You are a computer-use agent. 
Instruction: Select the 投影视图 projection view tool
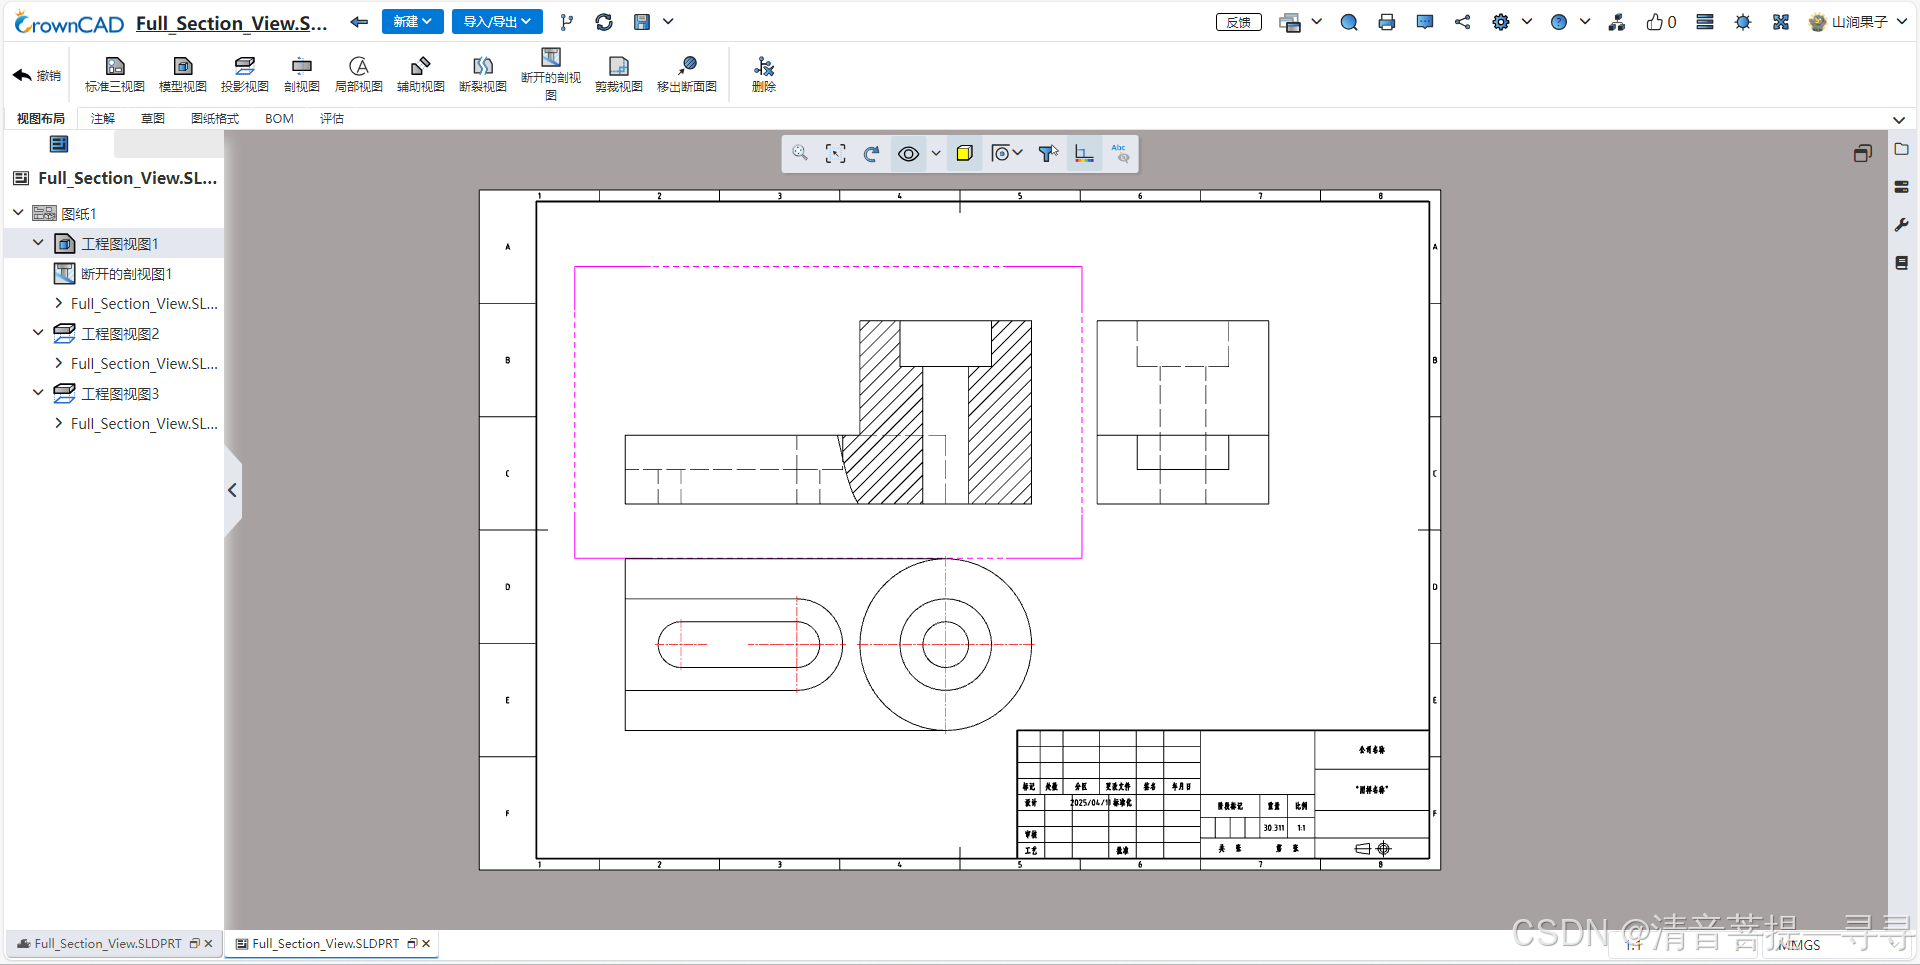tap(245, 75)
